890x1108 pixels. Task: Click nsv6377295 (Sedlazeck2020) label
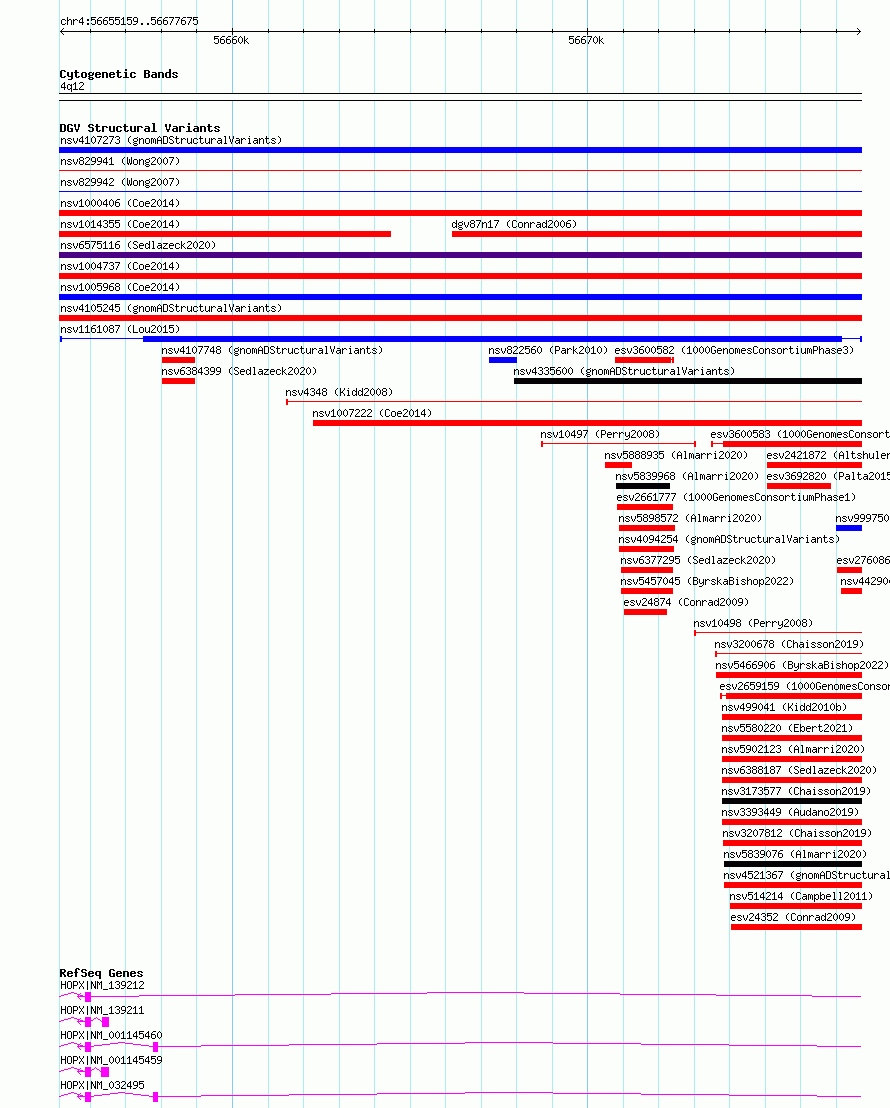698,560
